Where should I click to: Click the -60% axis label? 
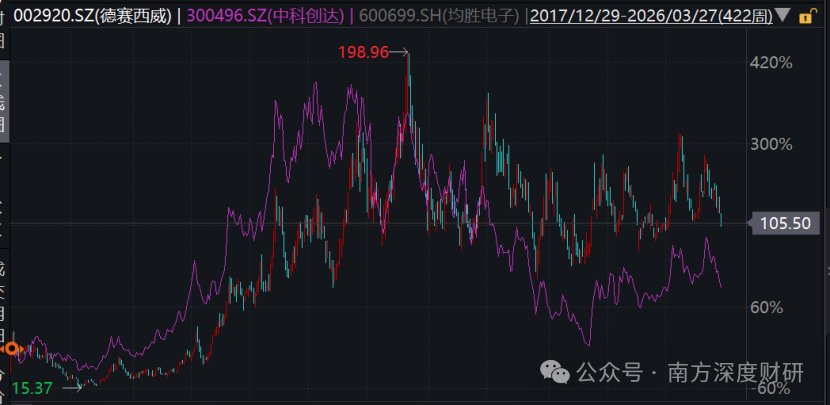tap(771, 387)
